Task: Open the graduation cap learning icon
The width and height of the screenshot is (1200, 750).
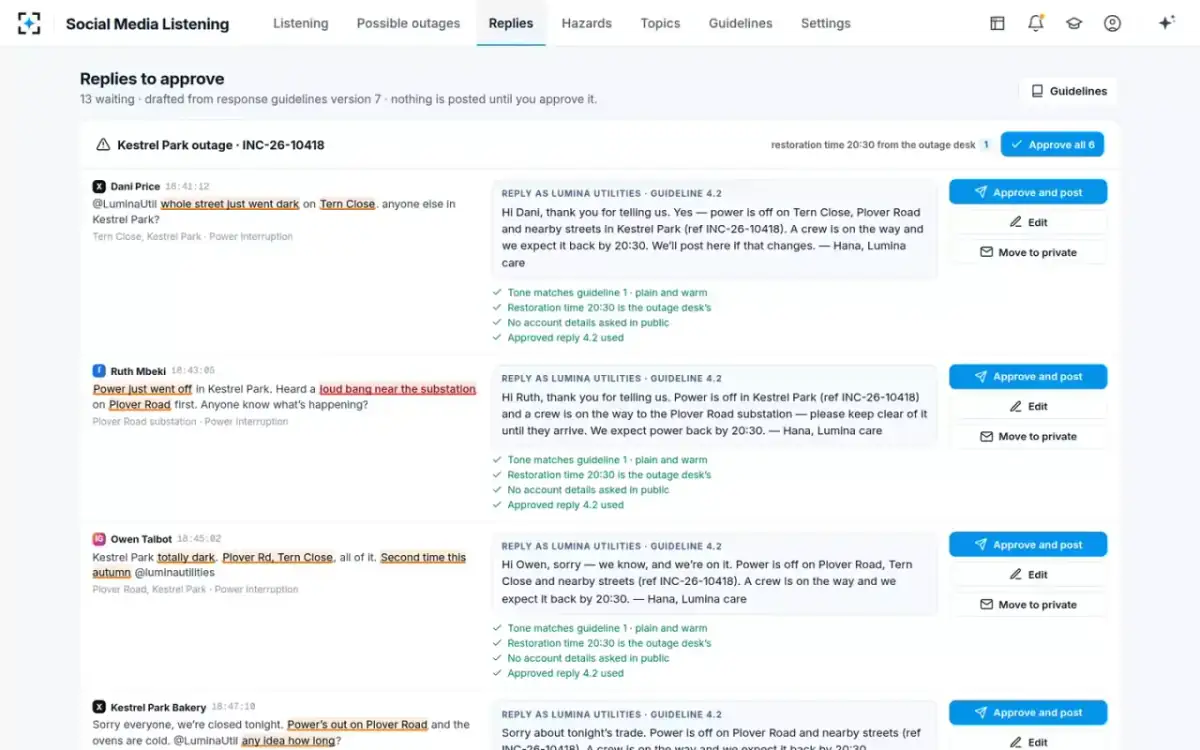Action: [1074, 23]
